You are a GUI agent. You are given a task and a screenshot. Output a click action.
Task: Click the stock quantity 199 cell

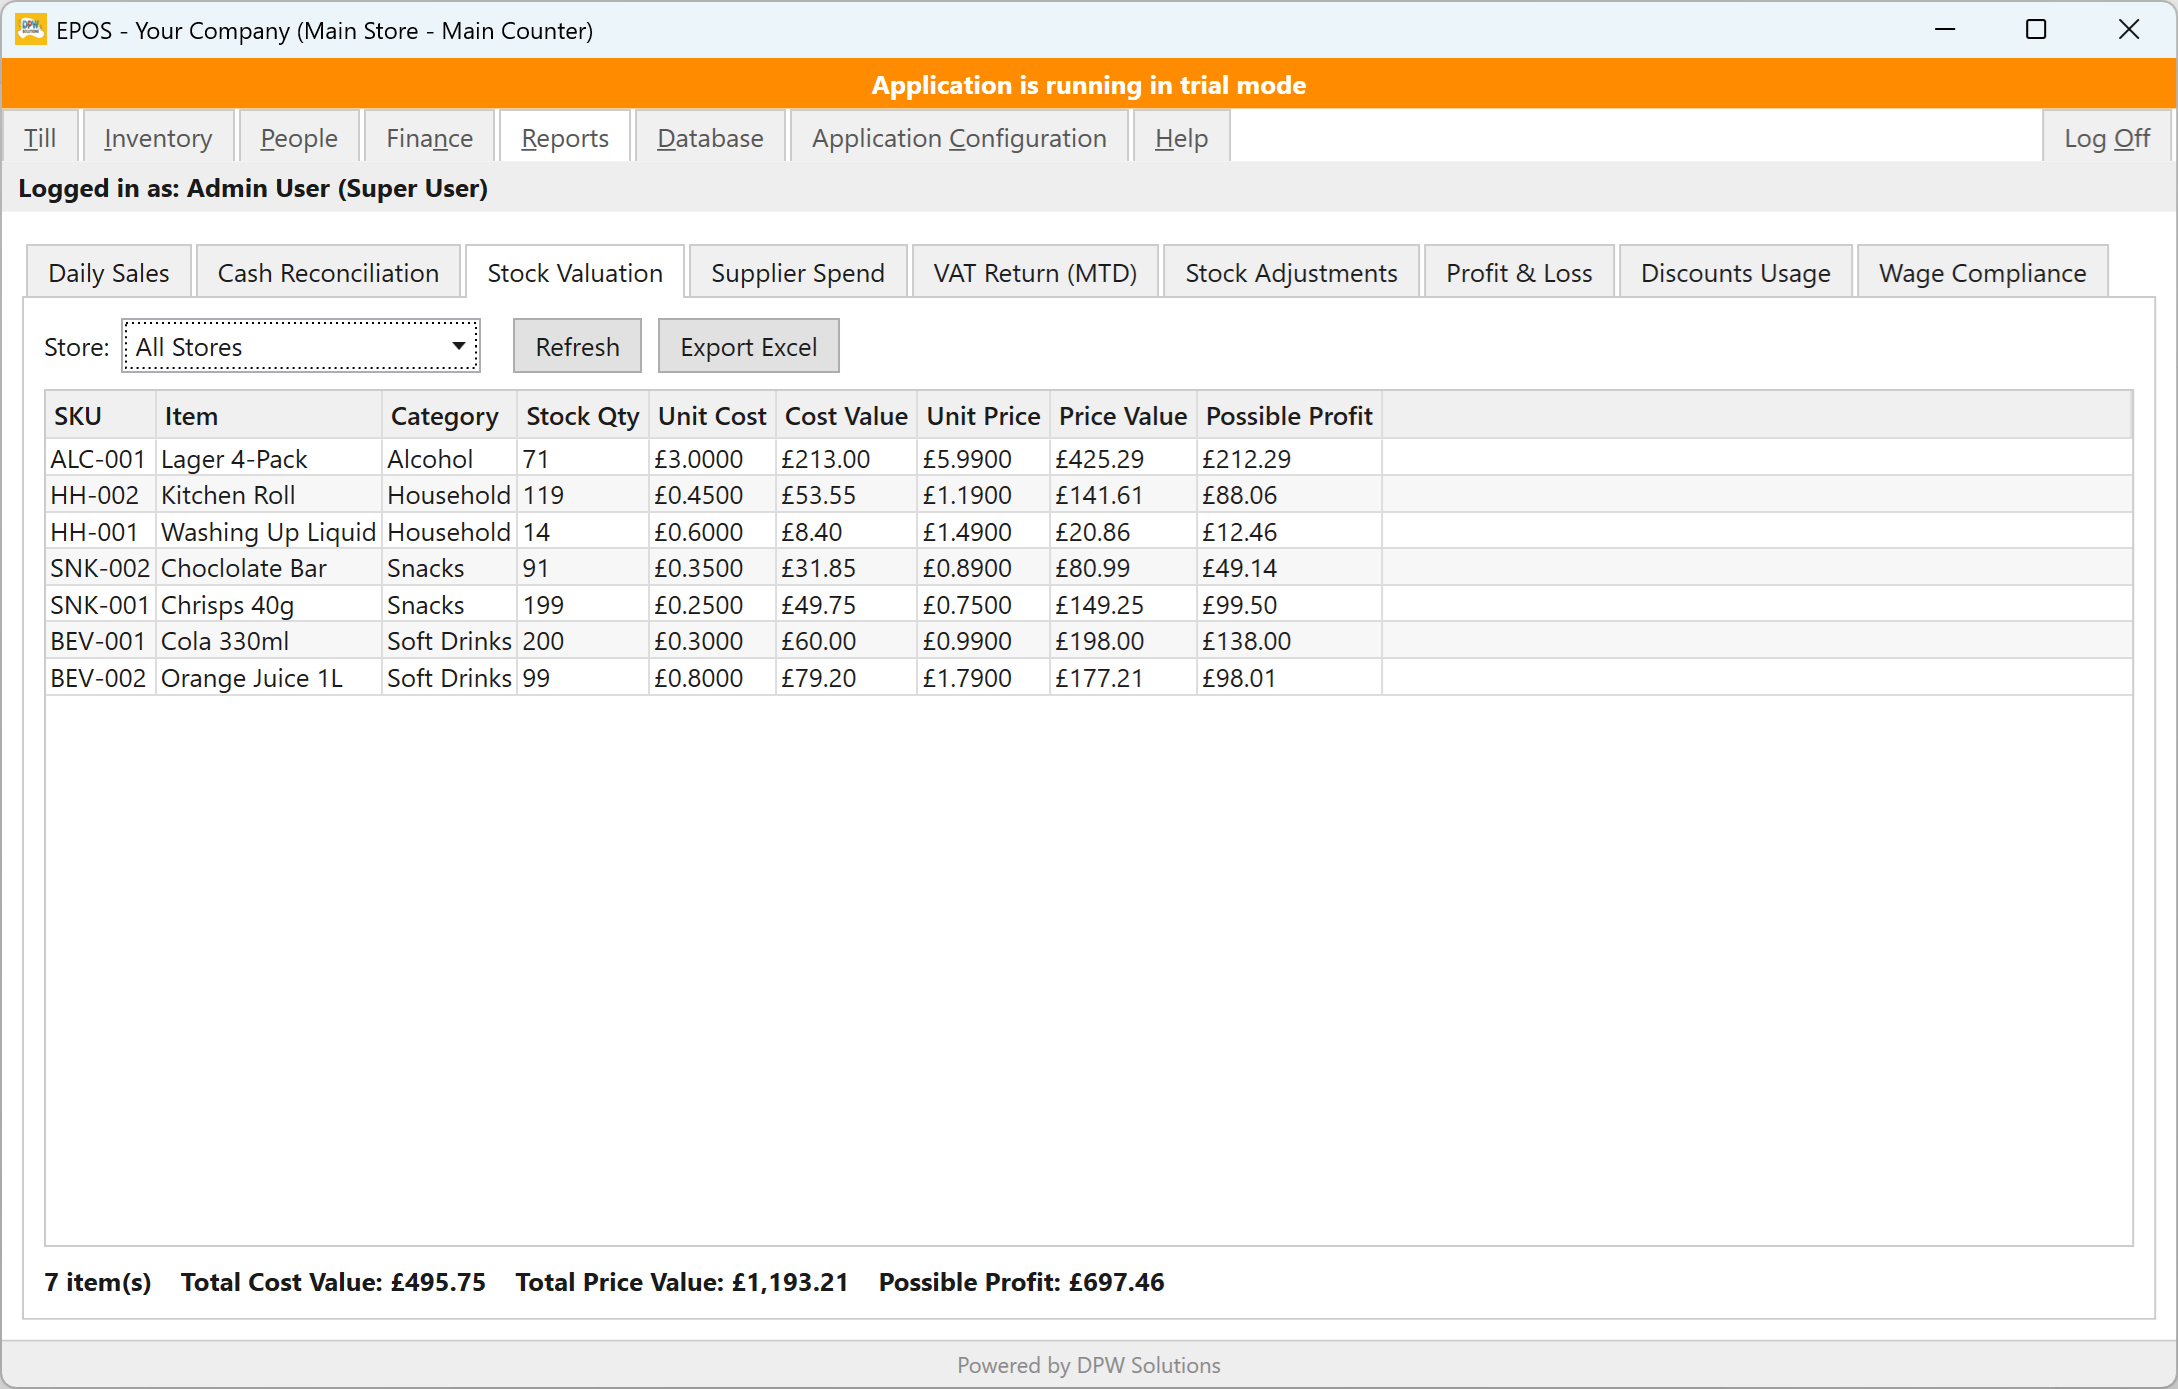coord(583,605)
